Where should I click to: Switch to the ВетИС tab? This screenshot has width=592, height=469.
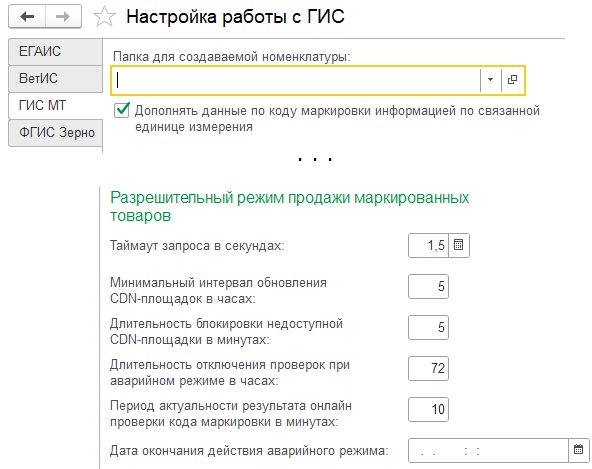pos(55,79)
